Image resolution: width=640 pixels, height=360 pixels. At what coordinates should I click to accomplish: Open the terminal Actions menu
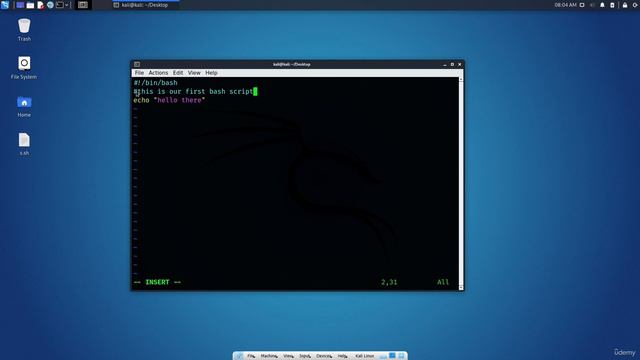pos(158,73)
